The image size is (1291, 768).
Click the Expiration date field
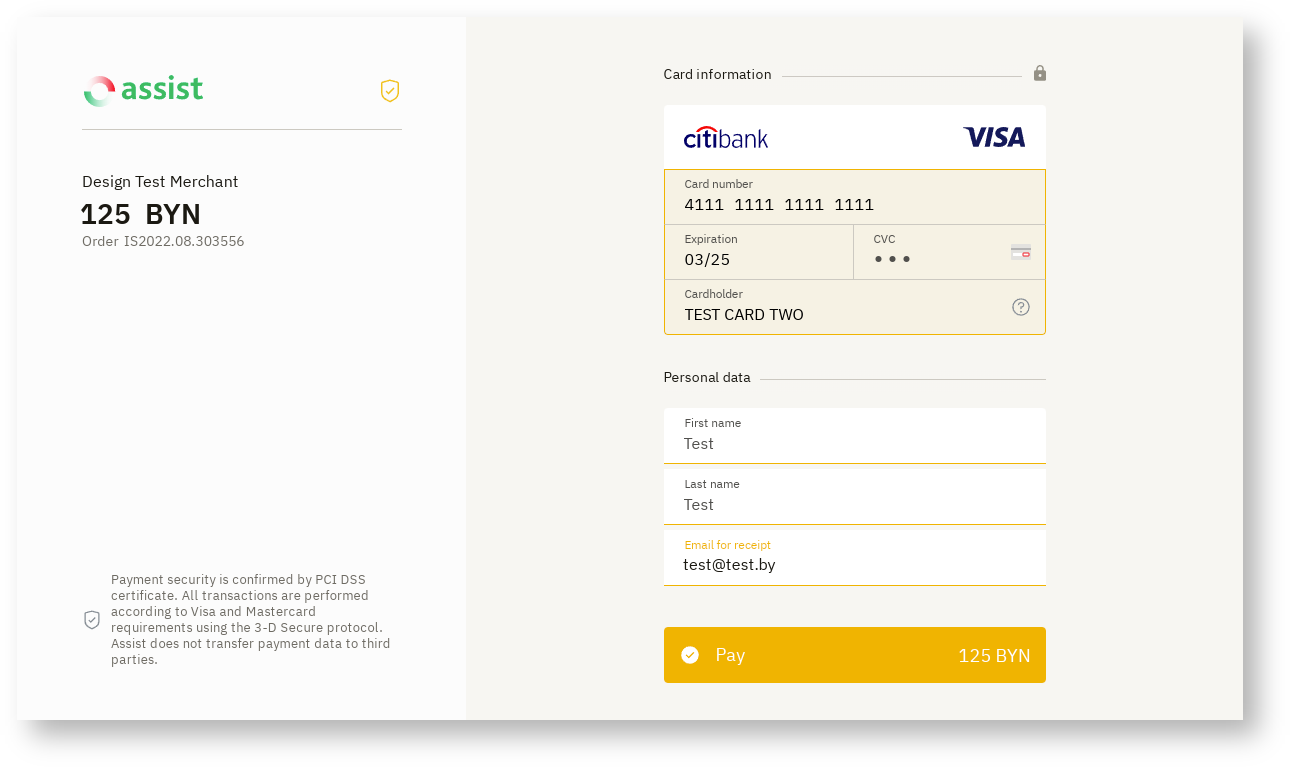coord(758,259)
